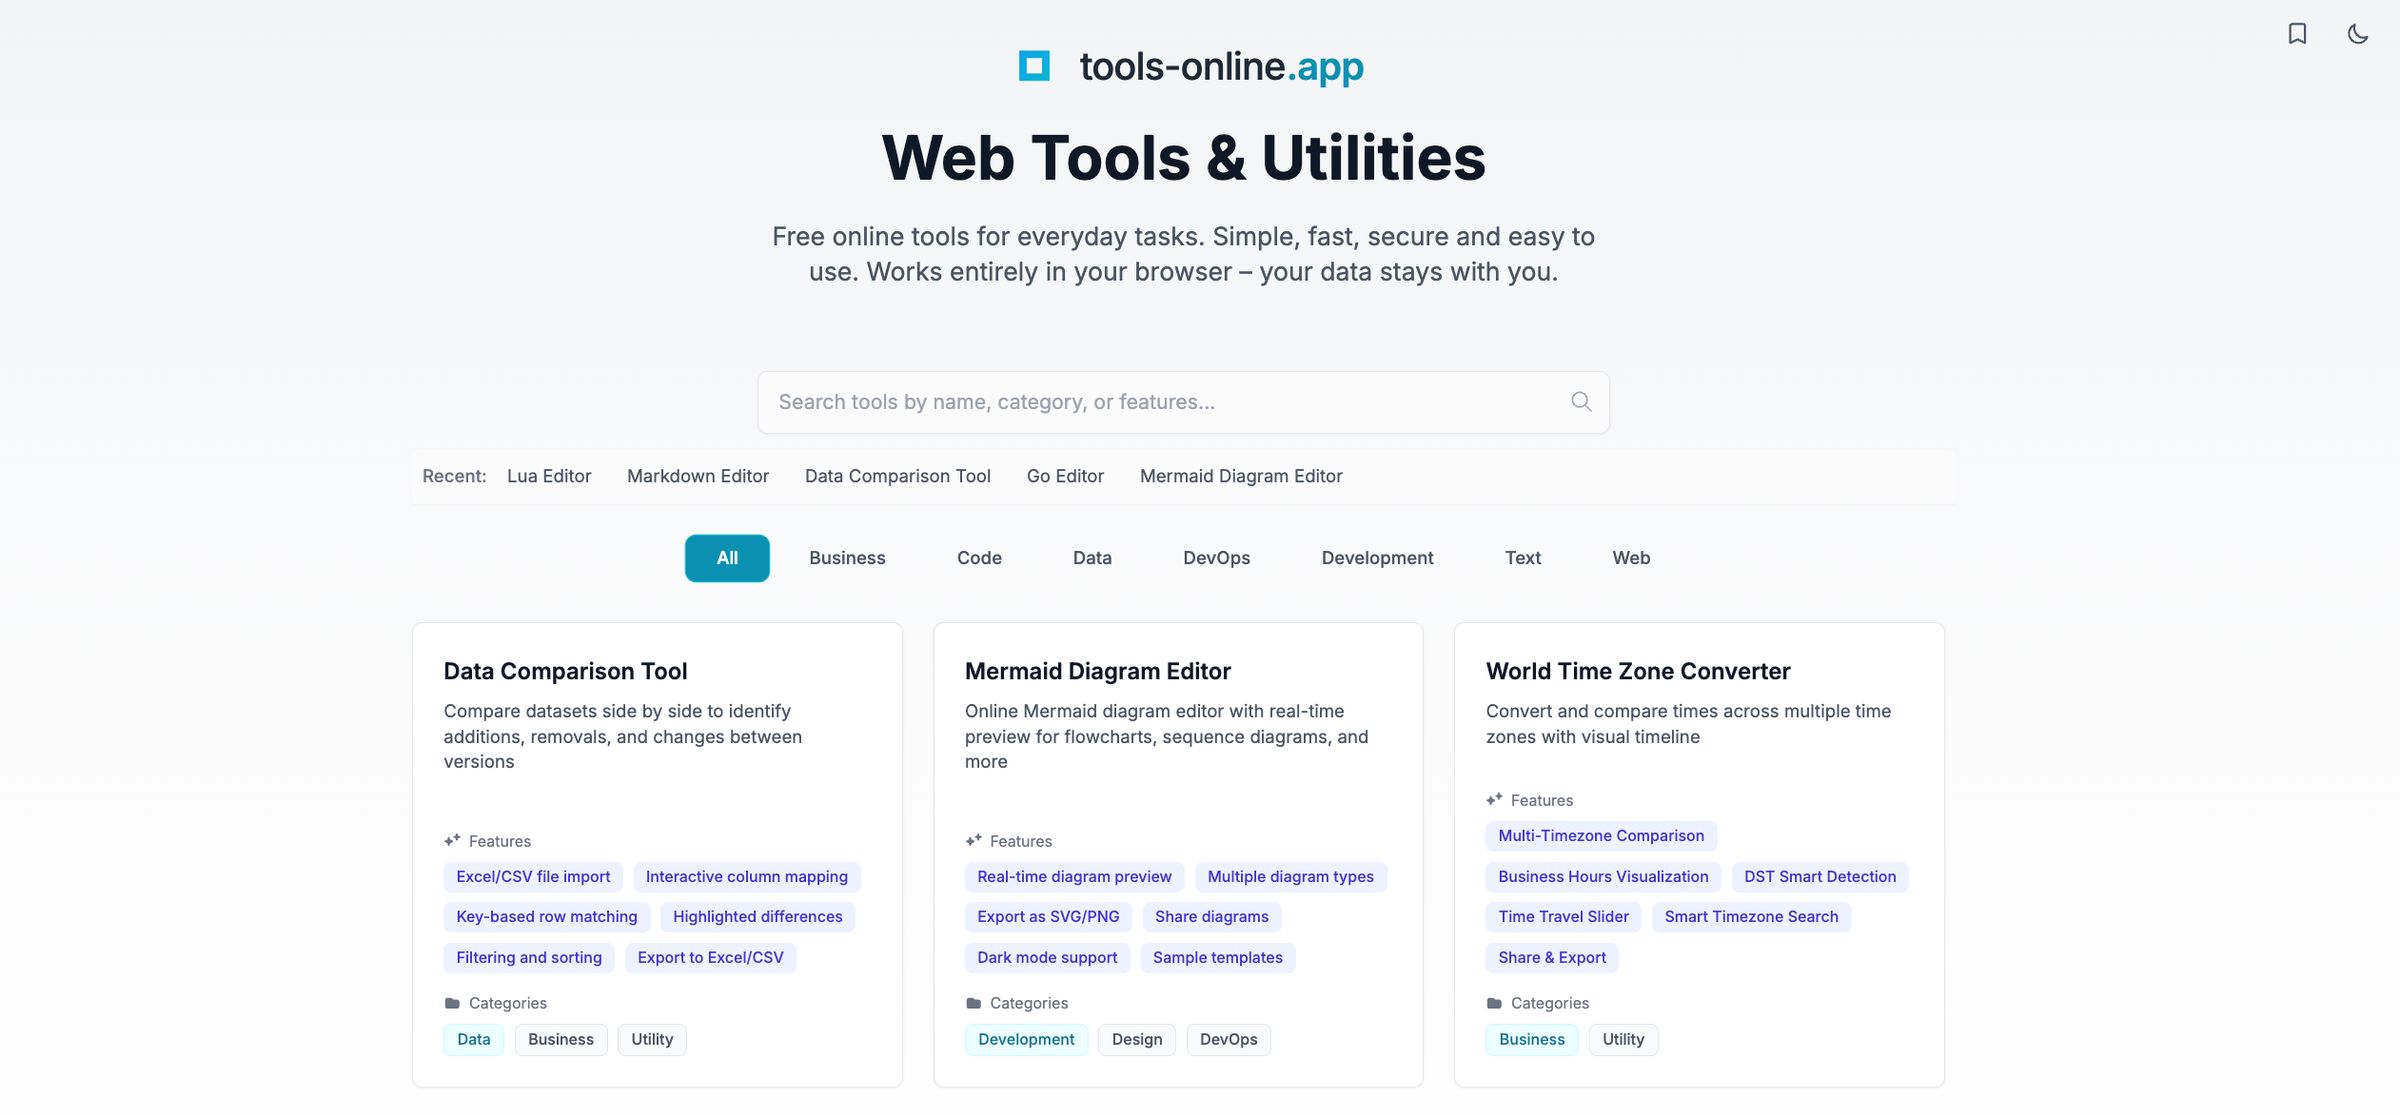
Task: Click inside the tool search field
Action: (1100, 401)
